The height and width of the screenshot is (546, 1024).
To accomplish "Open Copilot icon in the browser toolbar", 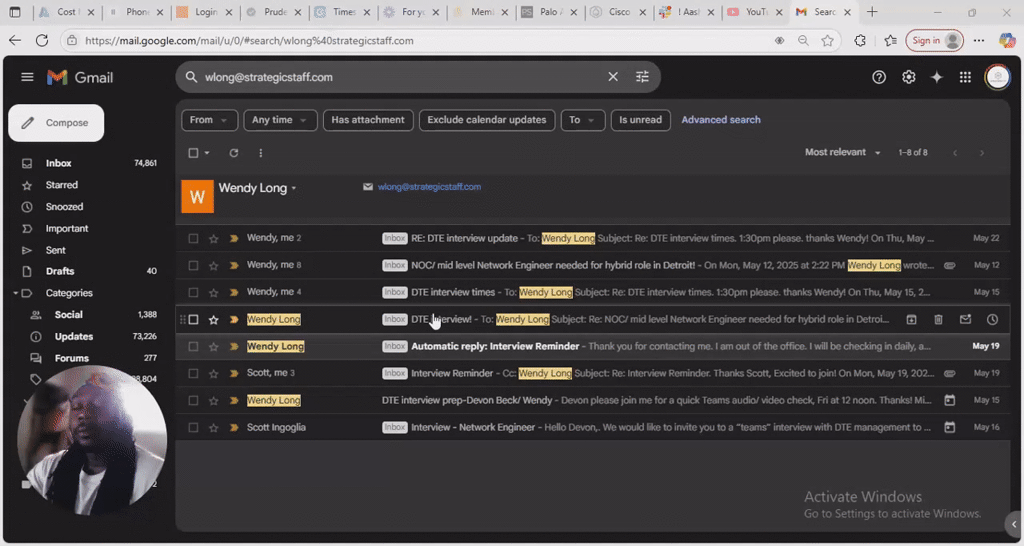I will click(1007, 40).
